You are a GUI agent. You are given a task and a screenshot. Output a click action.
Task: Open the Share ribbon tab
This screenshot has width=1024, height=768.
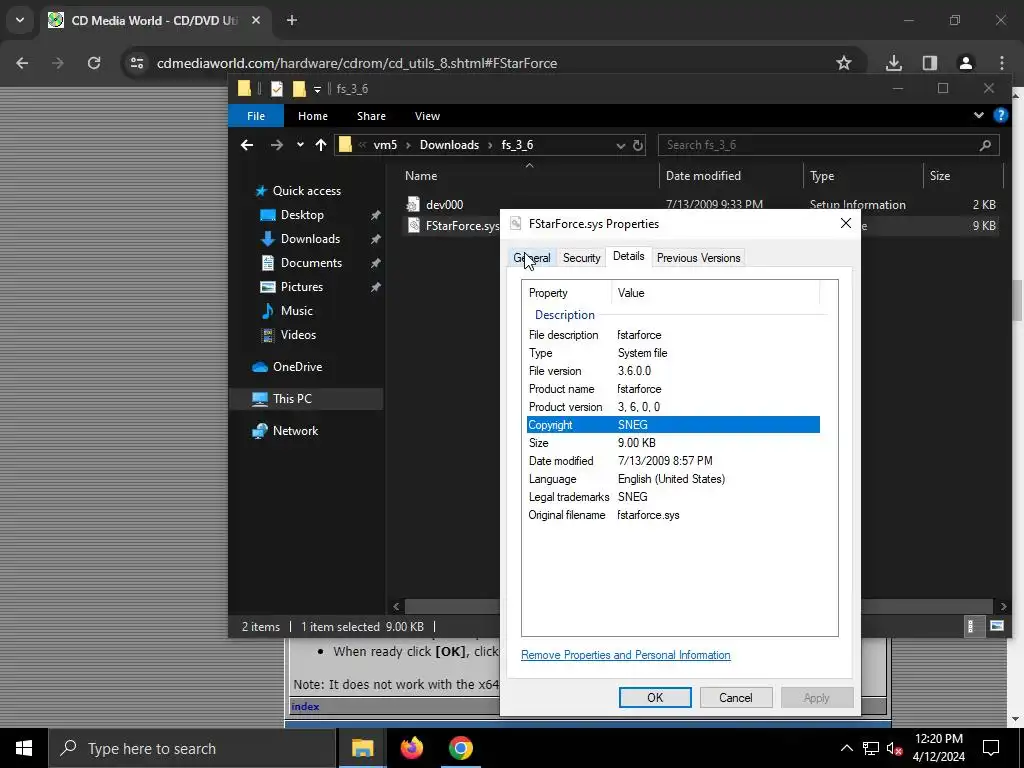(371, 116)
